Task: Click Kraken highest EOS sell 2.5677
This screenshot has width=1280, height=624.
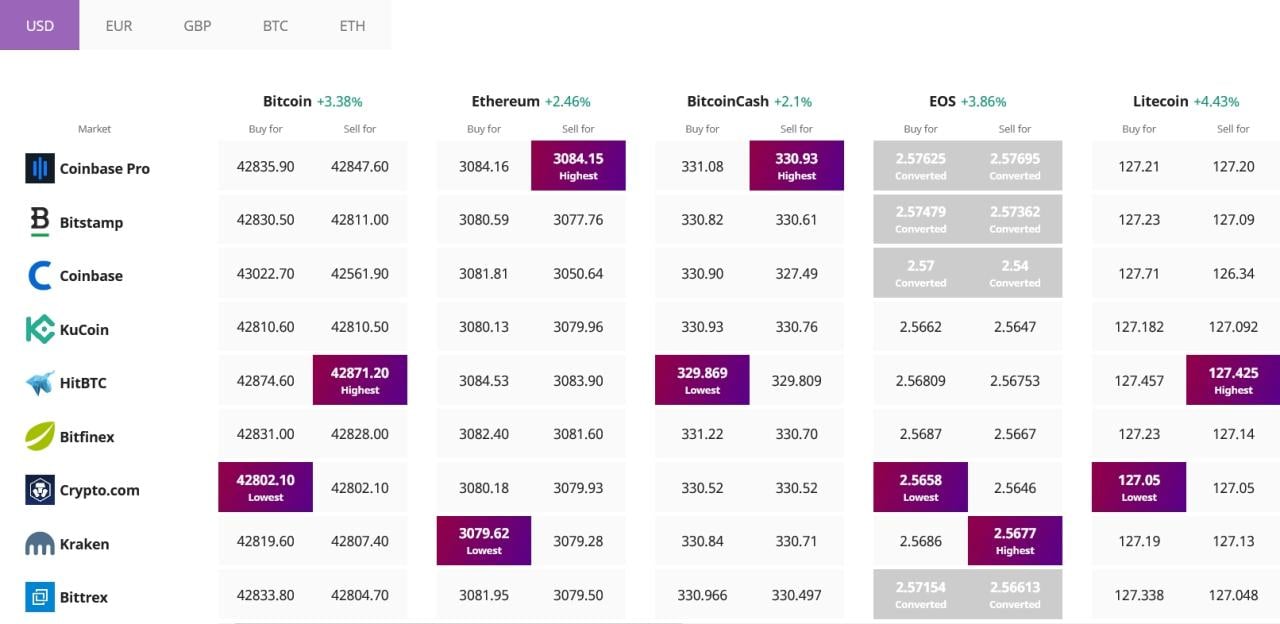Action: pyautogui.click(x=1015, y=540)
